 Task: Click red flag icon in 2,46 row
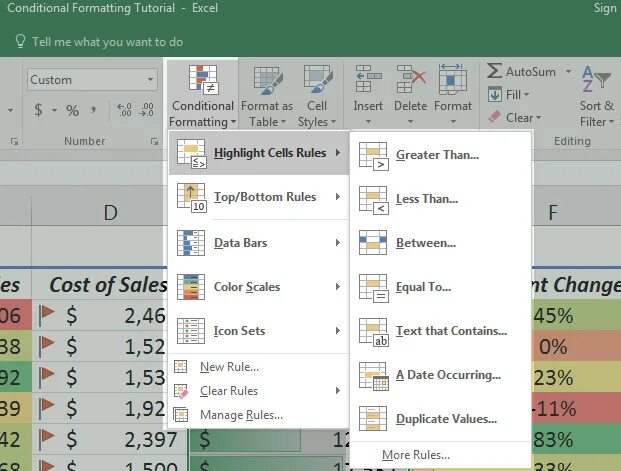click(47, 315)
